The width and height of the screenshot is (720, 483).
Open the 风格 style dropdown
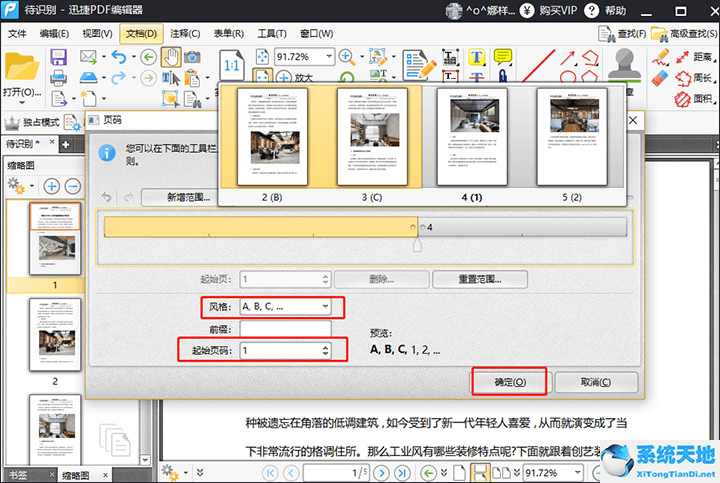click(x=285, y=307)
